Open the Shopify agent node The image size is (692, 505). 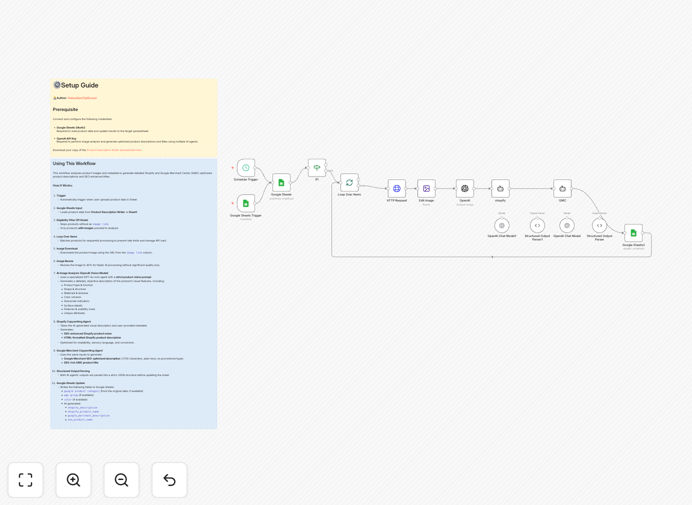500,188
